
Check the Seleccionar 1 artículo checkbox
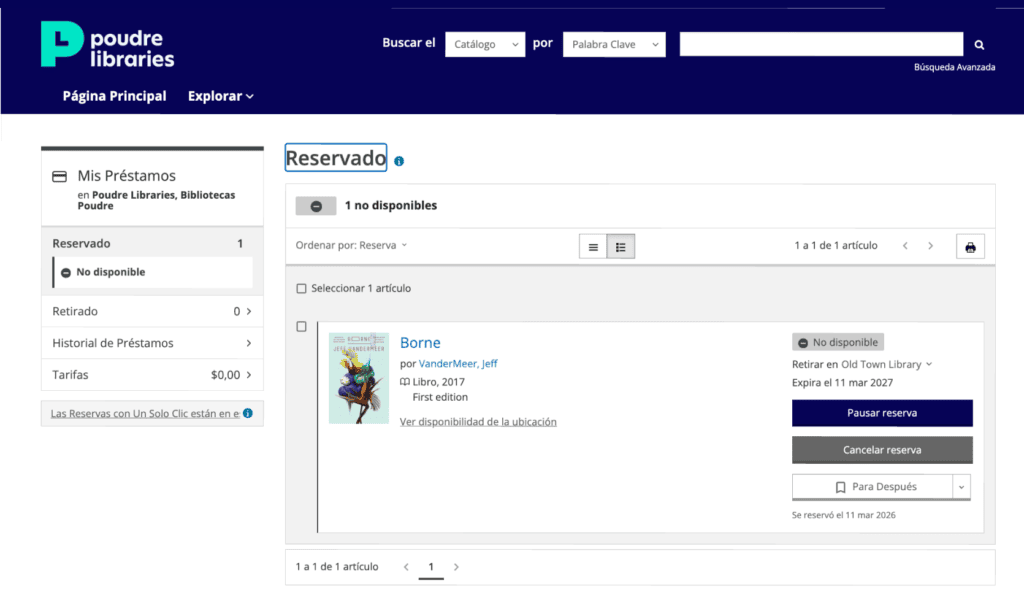coord(301,289)
